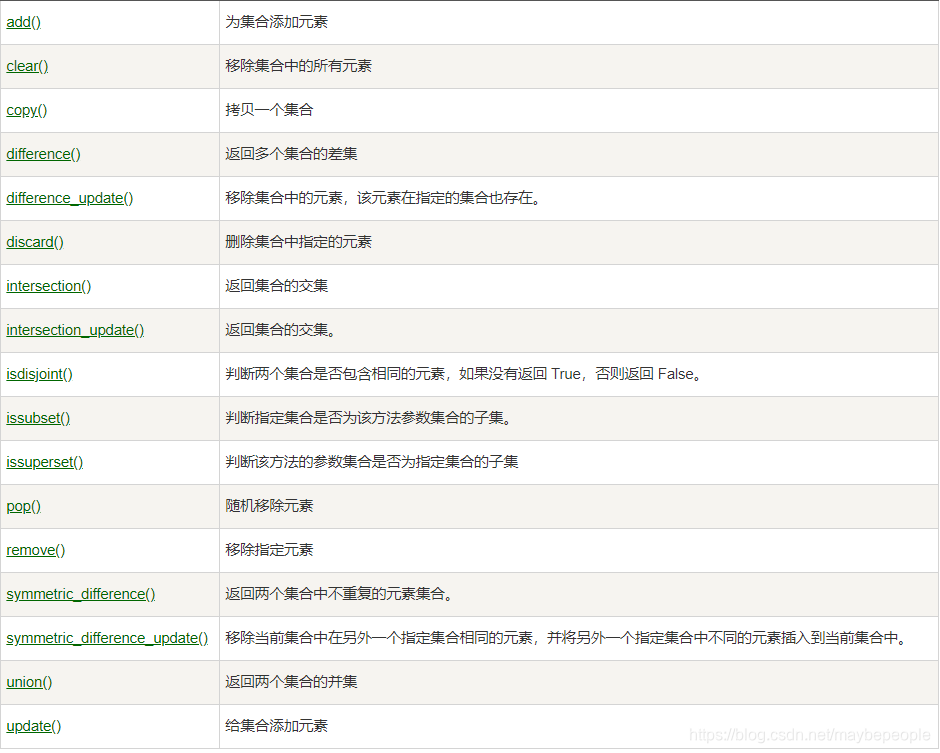940x753 pixels.
Task: Click the difference() link
Action: [x=43, y=154]
